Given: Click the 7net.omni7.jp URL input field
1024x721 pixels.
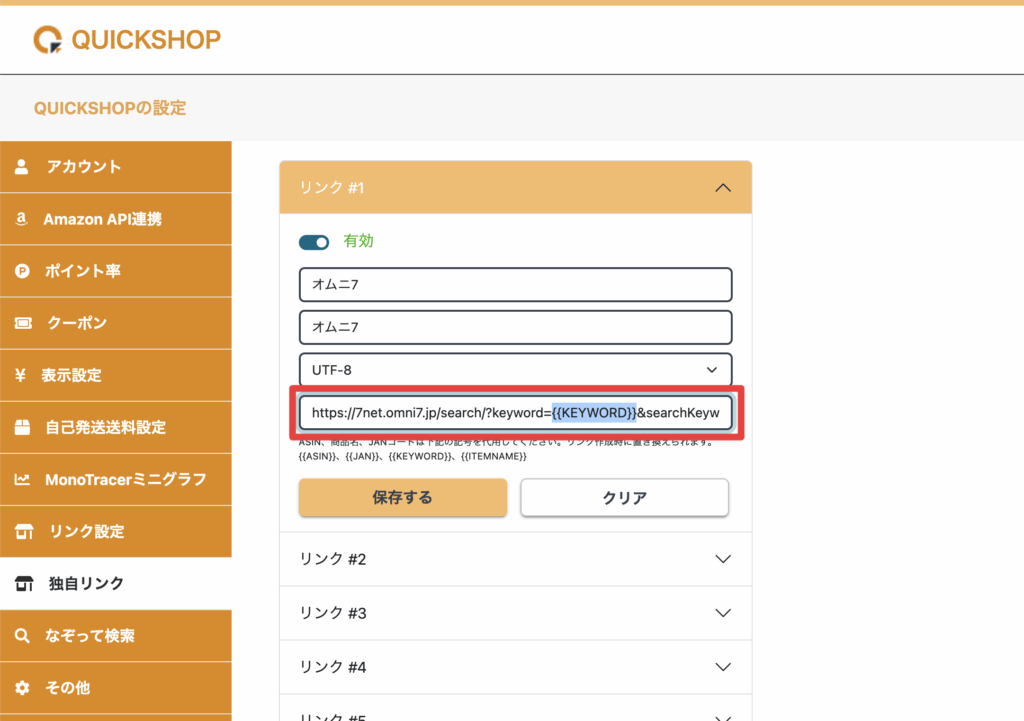Looking at the screenshot, I should click(x=515, y=413).
